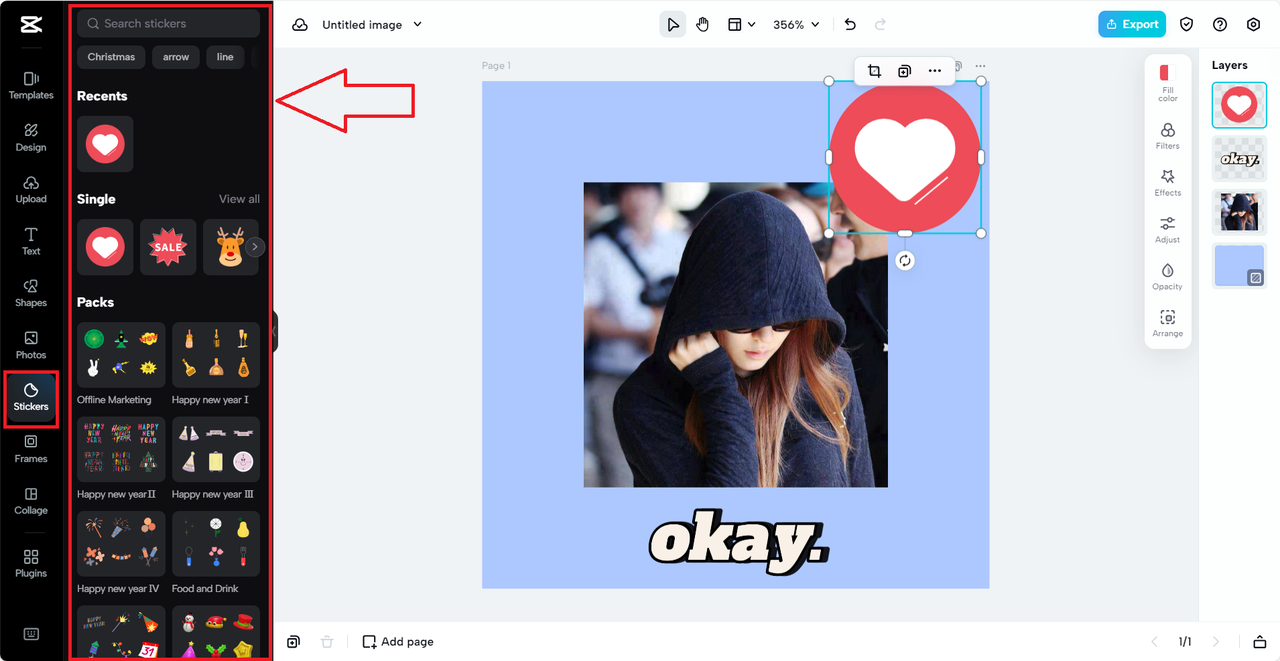Open the 356% zoom dropdown
Viewport: 1280px width, 661px height.
click(x=796, y=25)
